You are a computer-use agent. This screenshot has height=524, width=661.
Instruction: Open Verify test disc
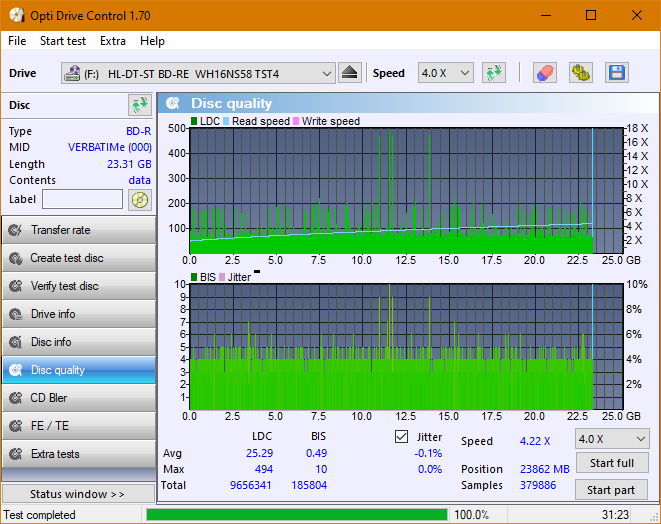pos(79,286)
